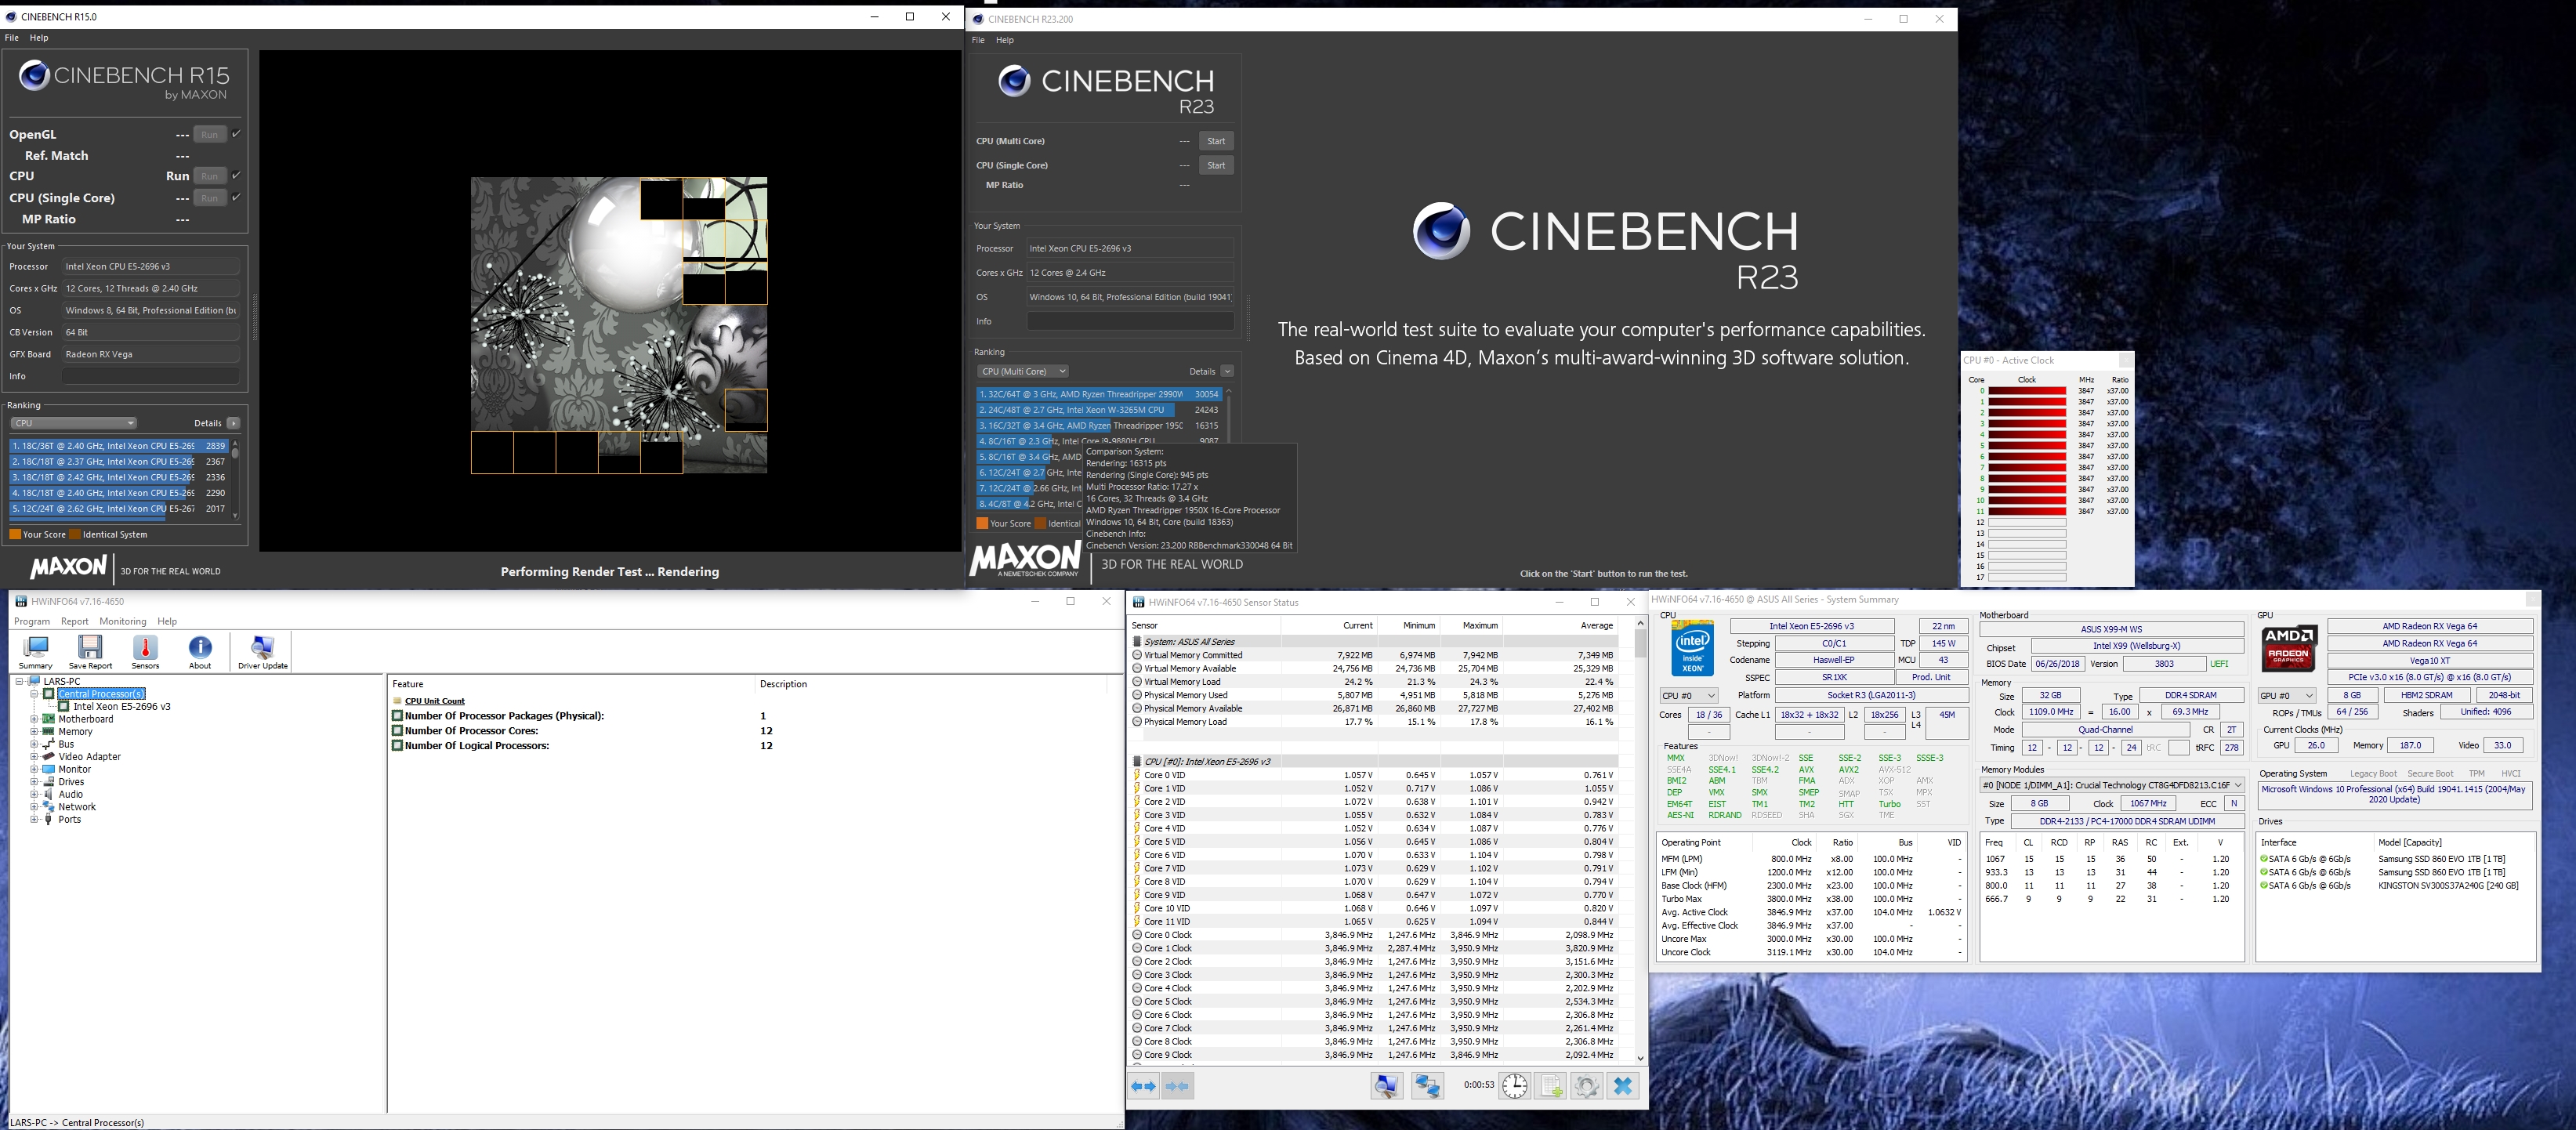The height and width of the screenshot is (1130, 2576).
Task: Start the CPU (Multi Core) test in R23
Action: click(x=1216, y=141)
